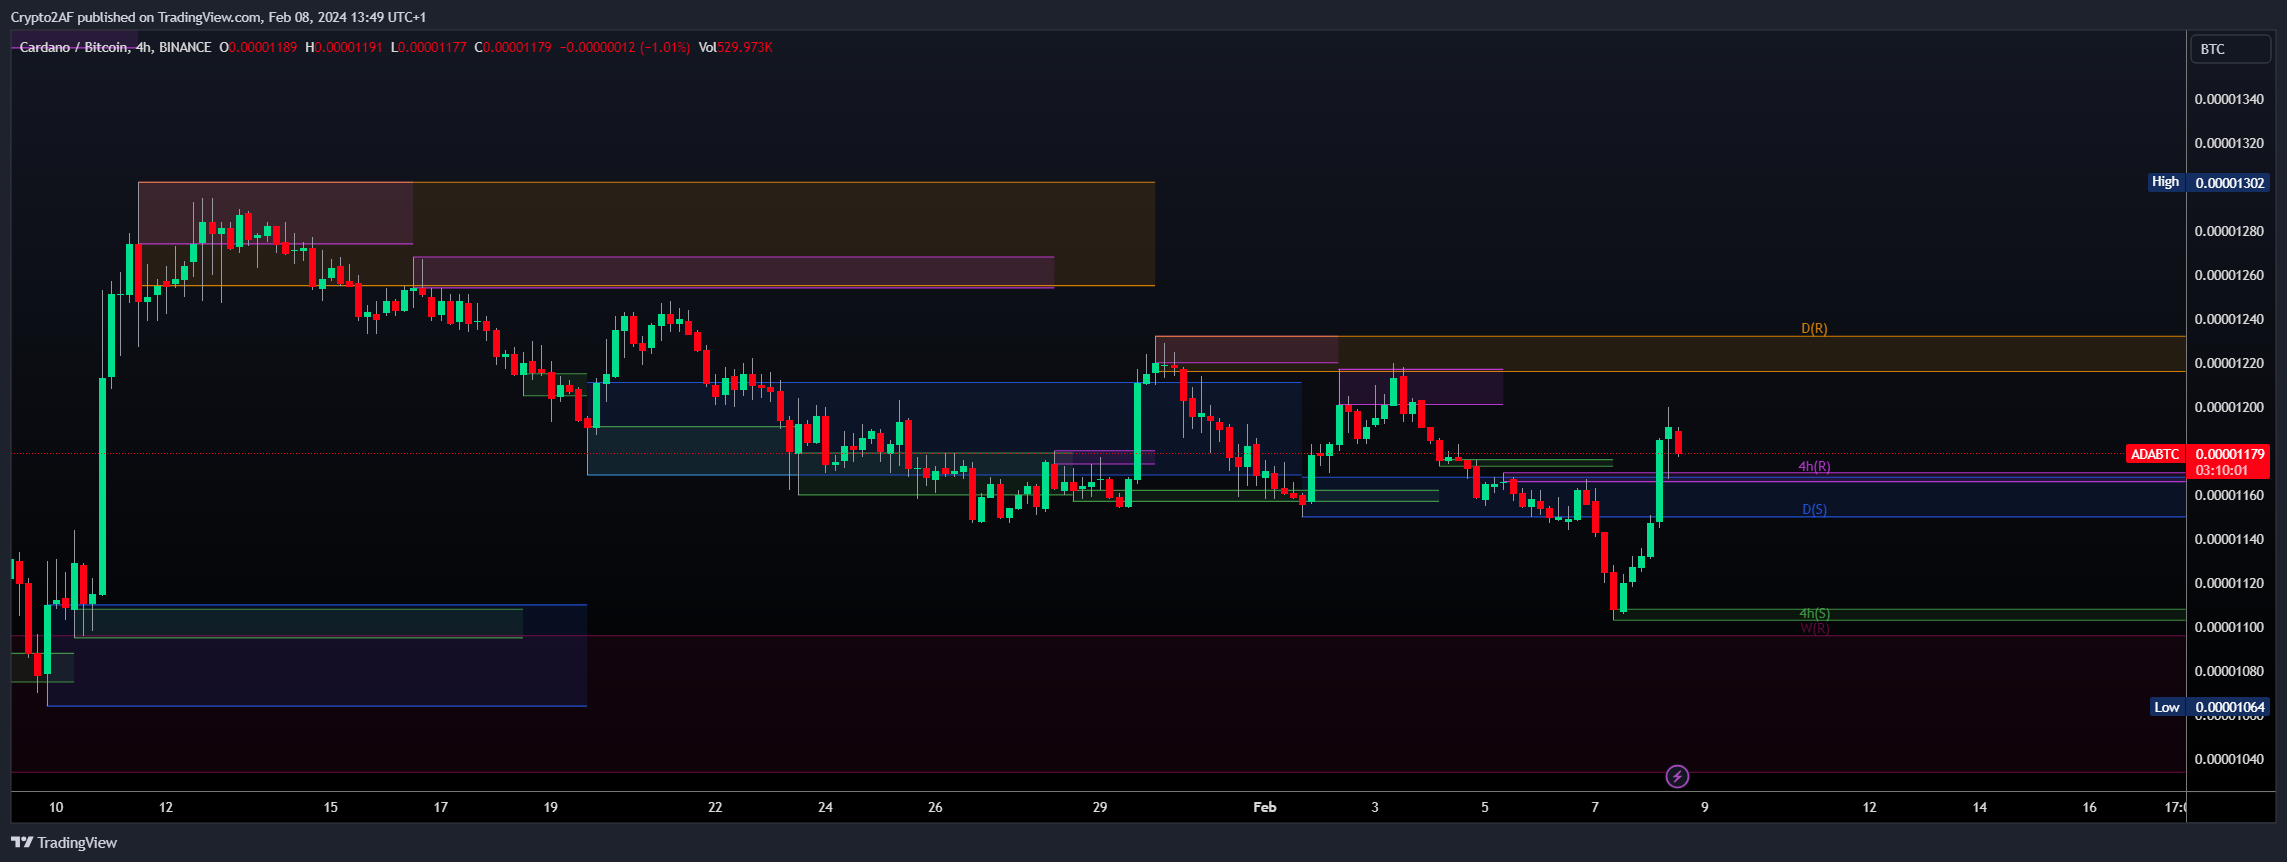Click price axis label 0.00001140
The width and height of the screenshot is (2287, 862).
[x=2227, y=539]
